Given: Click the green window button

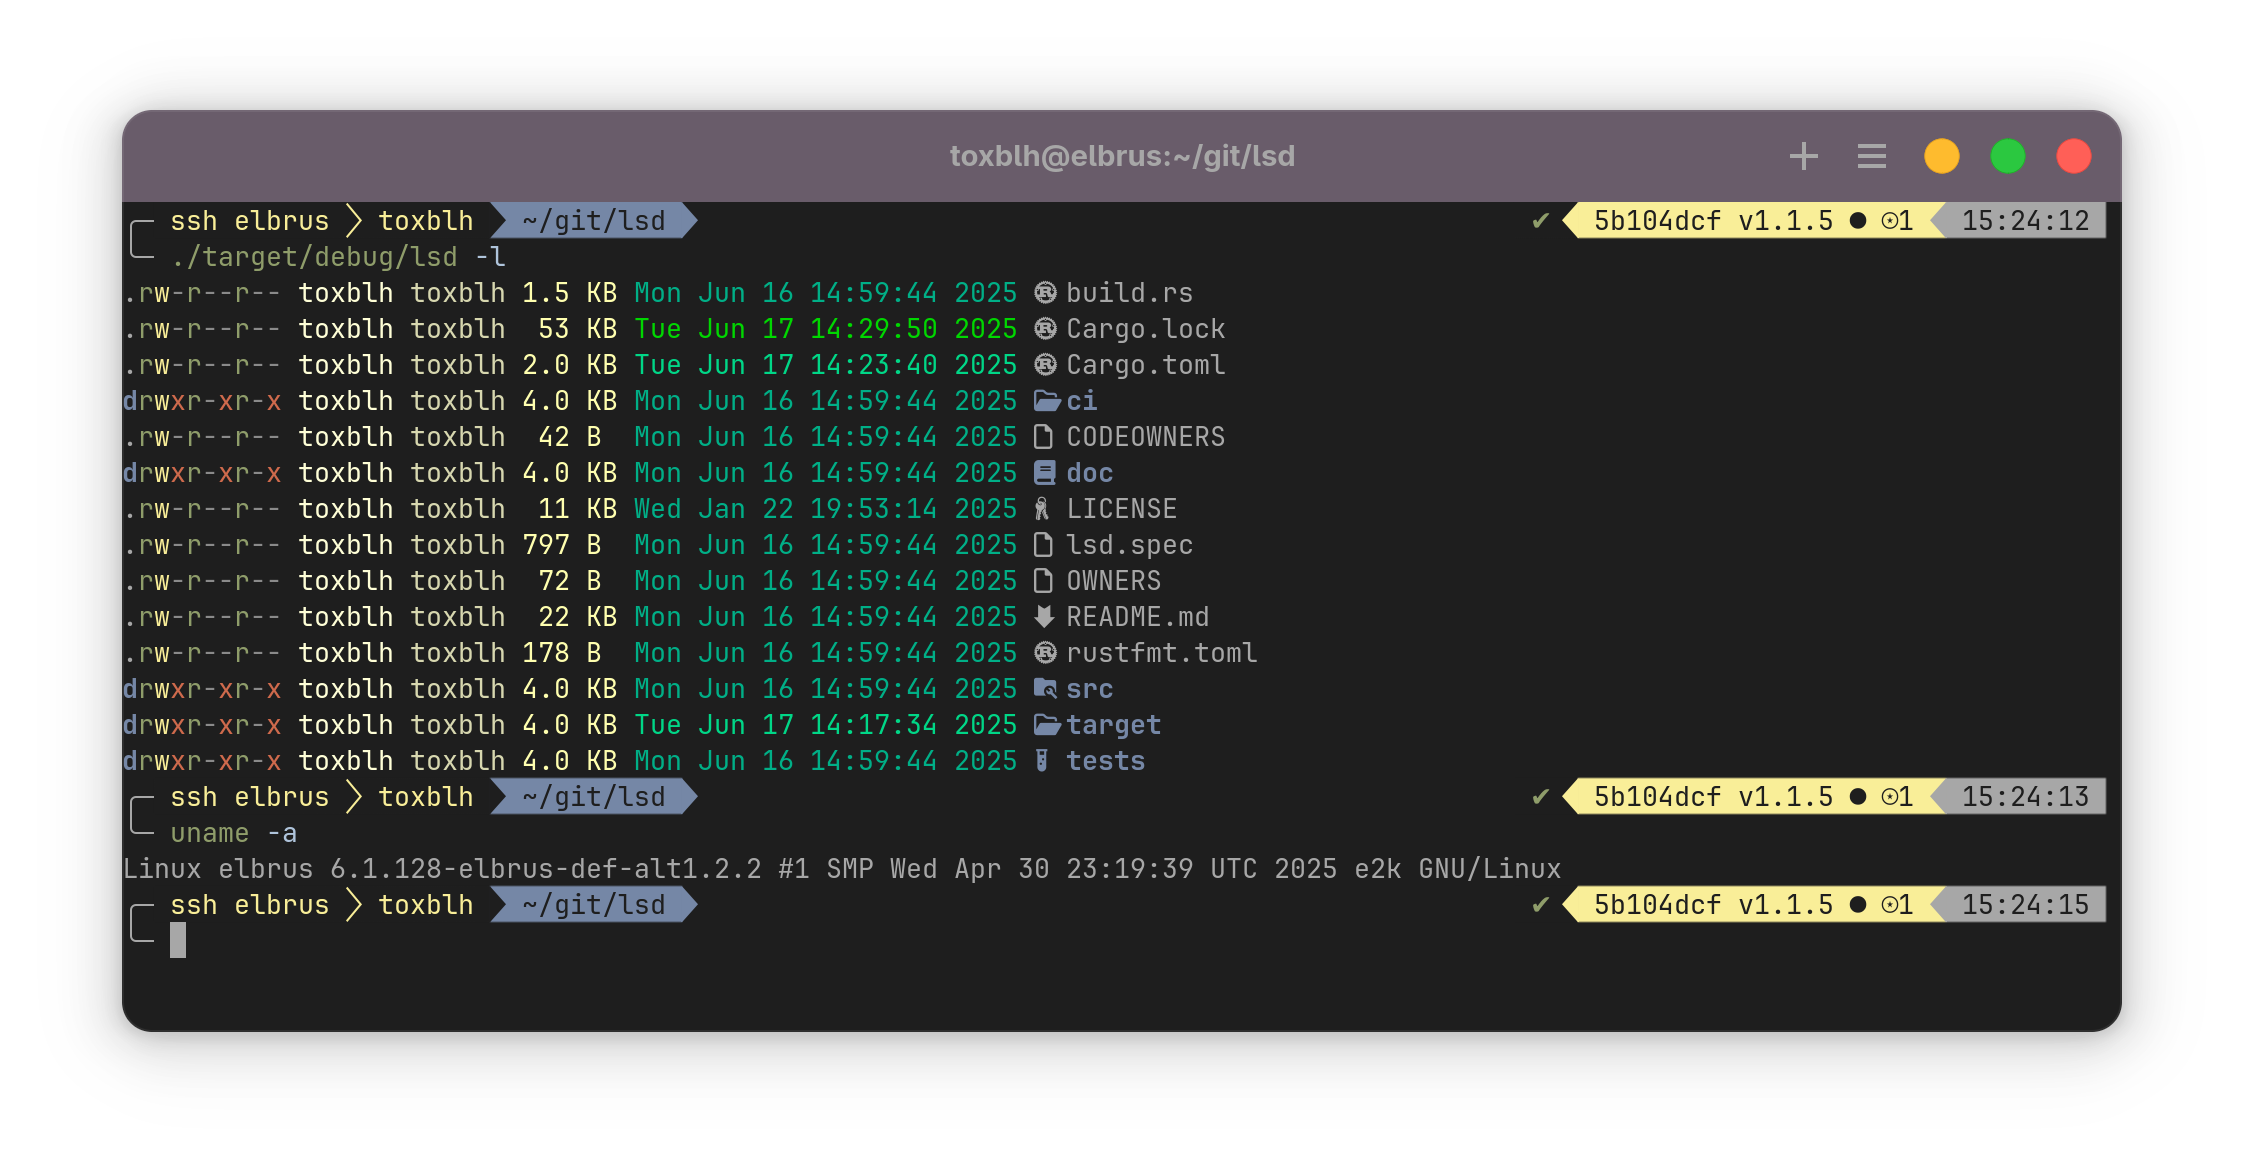Looking at the screenshot, I should pos(2007,156).
